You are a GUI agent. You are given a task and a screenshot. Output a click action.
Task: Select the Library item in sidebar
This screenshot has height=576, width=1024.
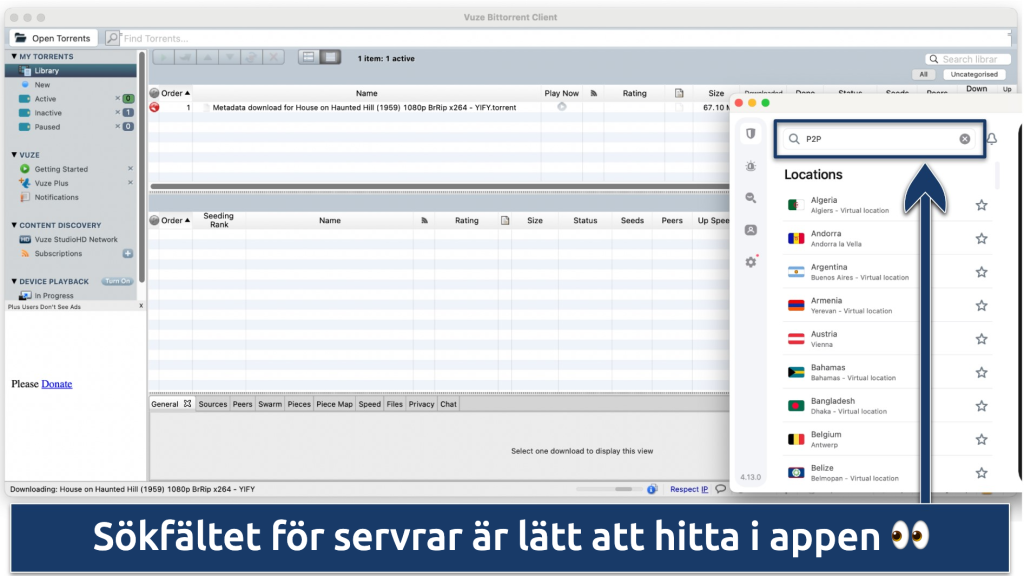coord(46,71)
